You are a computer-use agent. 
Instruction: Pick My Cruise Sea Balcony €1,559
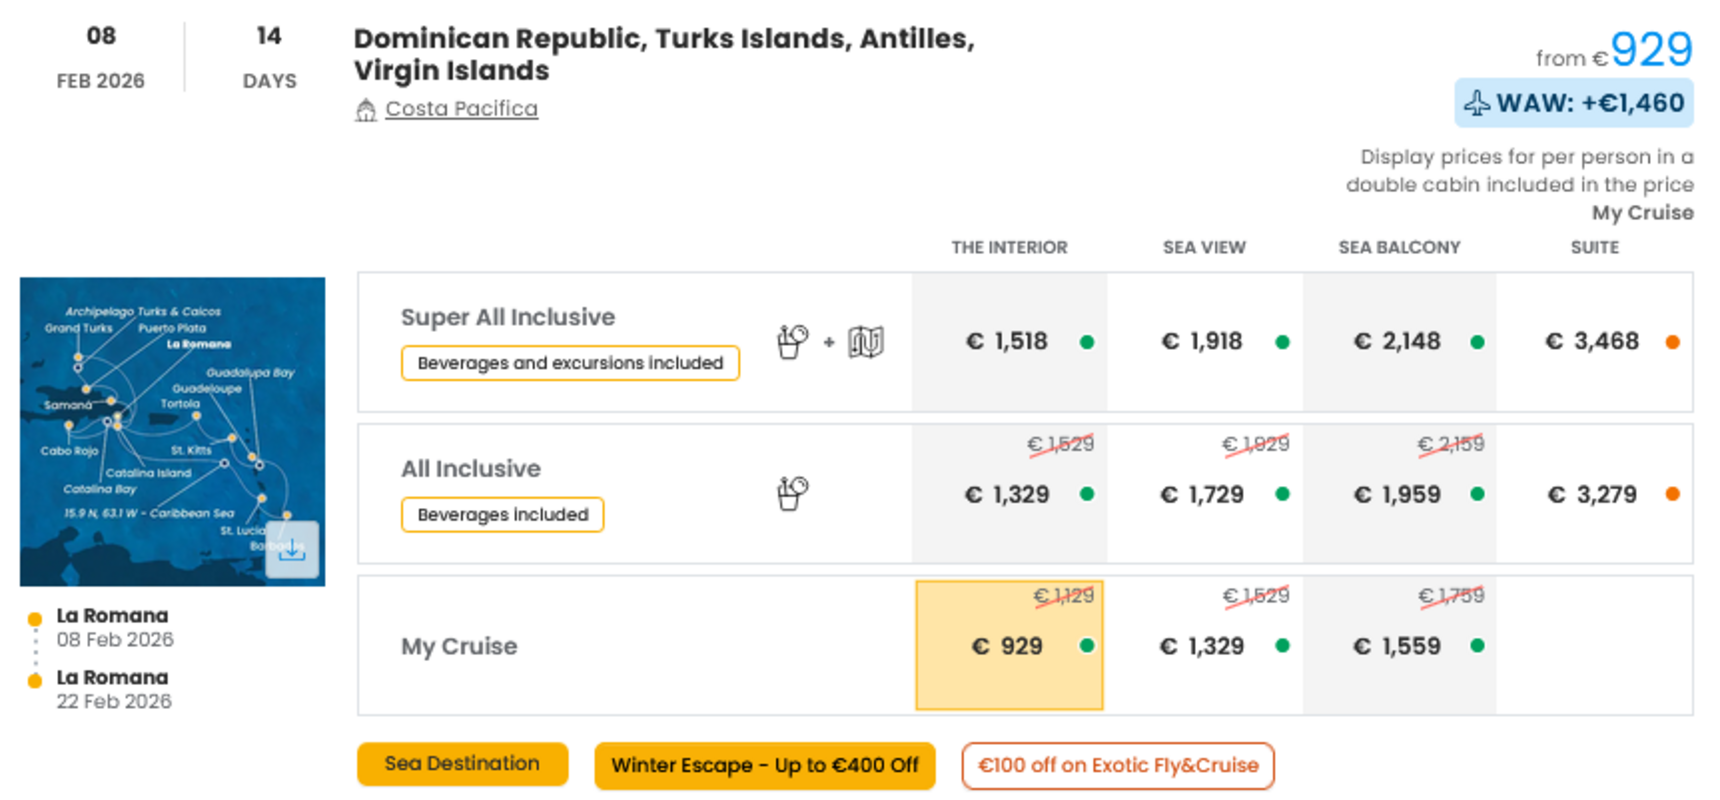pyautogui.click(x=1400, y=646)
